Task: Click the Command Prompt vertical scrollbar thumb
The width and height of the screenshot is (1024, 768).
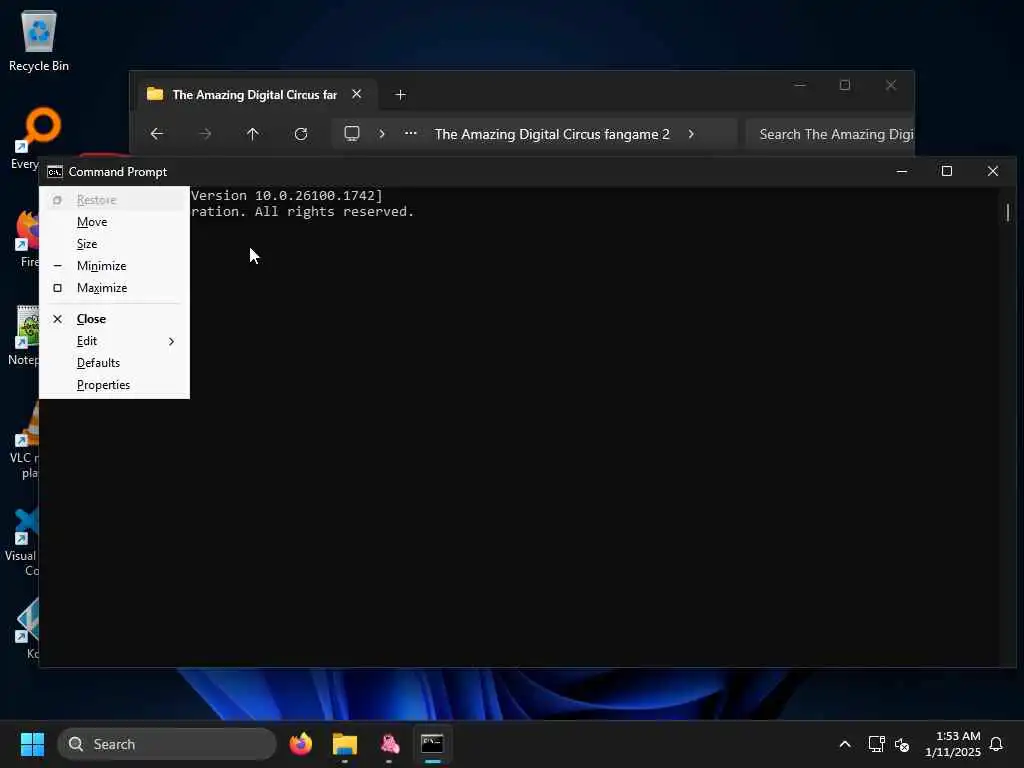Action: 1008,212
